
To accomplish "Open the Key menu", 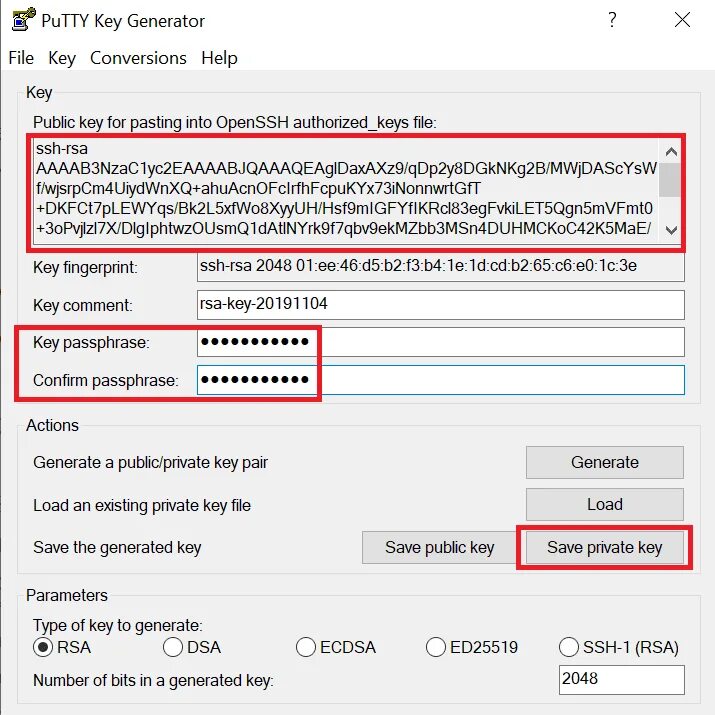I will 62,58.
